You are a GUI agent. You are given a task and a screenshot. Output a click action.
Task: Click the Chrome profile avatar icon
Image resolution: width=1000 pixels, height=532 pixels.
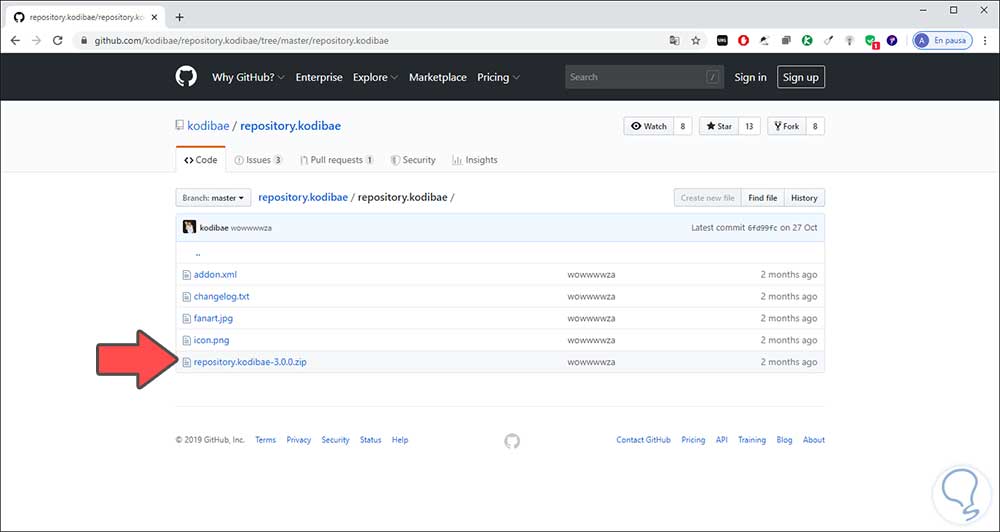click(922, 41)
